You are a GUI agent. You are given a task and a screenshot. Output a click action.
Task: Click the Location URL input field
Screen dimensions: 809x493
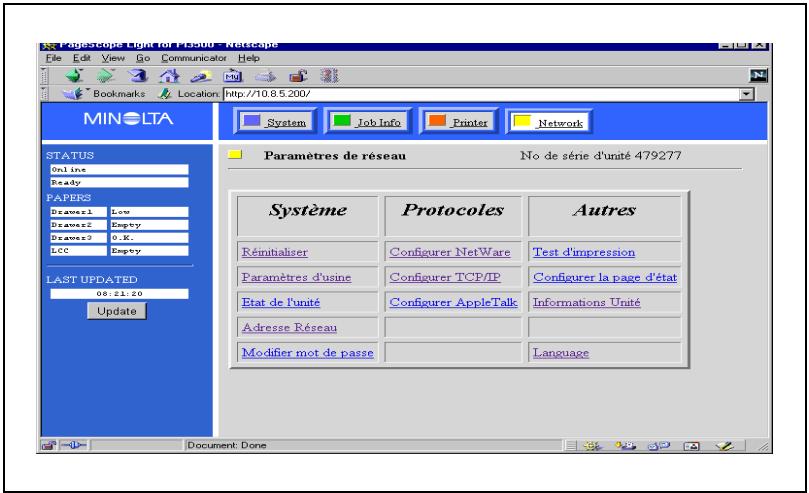pos(481,94)
